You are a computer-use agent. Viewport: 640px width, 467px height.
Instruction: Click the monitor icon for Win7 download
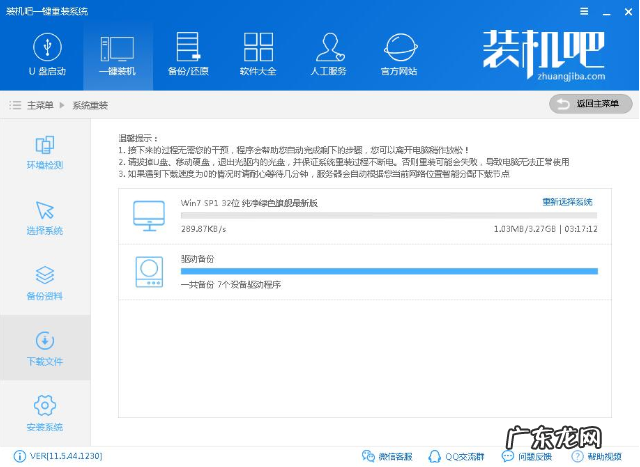pyautogui.click(x=149, y=216)
